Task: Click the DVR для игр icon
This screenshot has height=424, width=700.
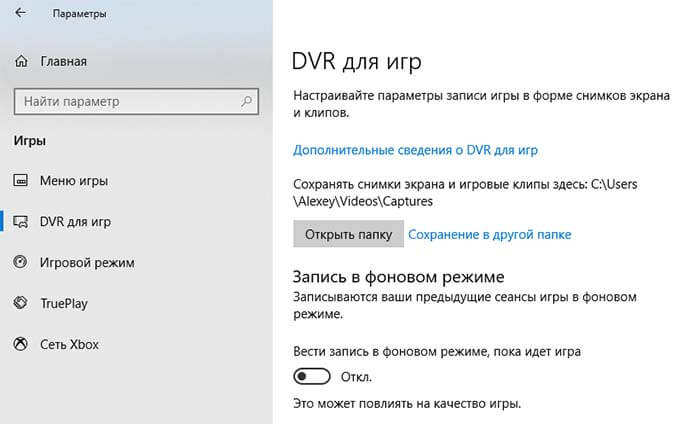Action: [21, 221]
